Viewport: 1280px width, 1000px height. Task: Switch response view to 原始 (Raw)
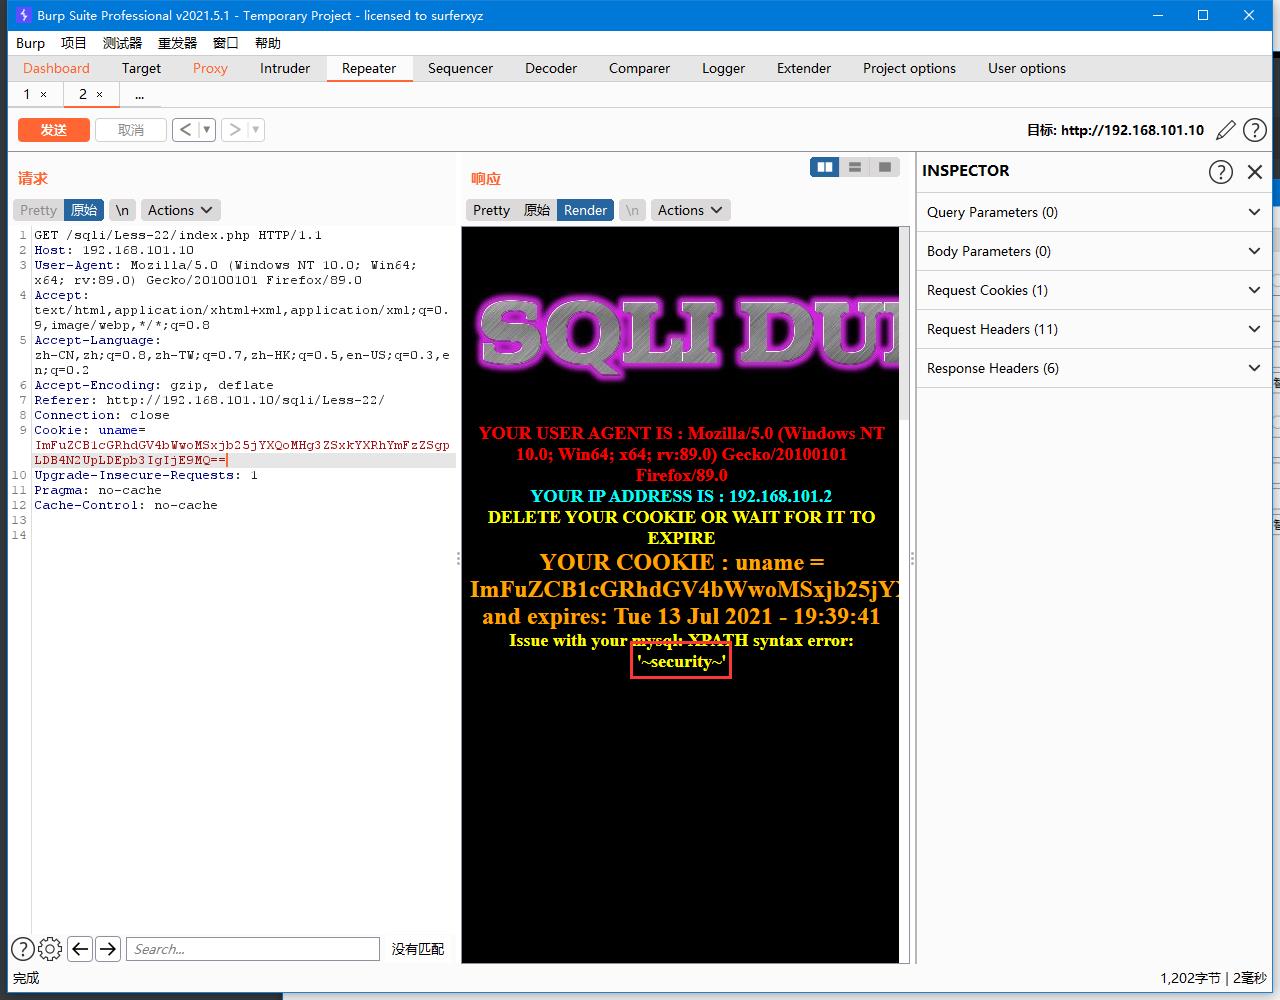tap(537, 210)
